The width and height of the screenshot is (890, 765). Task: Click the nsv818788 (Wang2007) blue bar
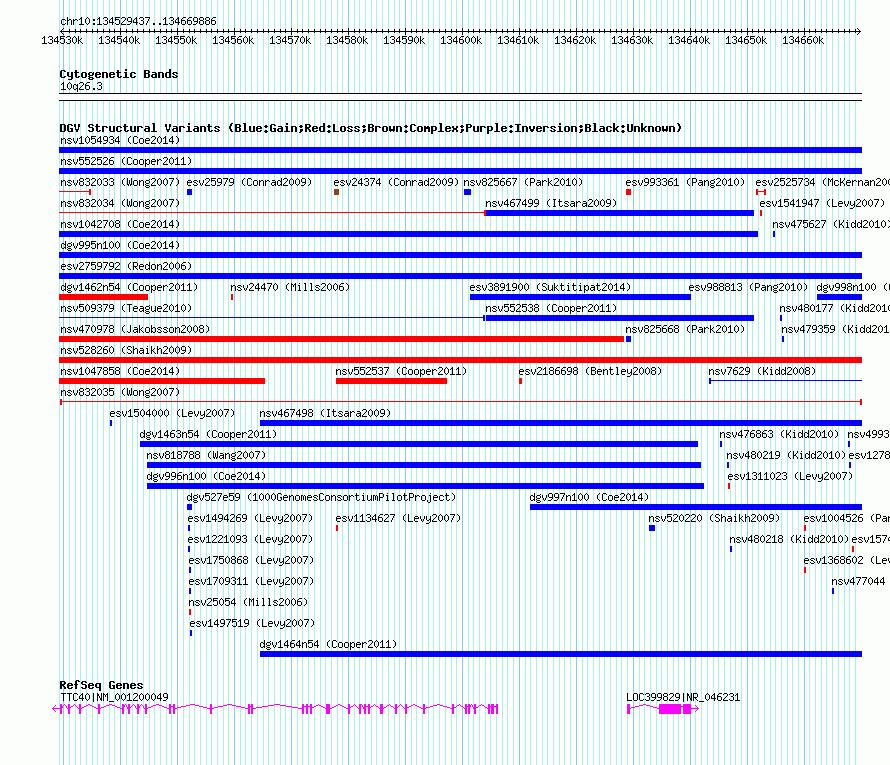click(x=424, y=465)
